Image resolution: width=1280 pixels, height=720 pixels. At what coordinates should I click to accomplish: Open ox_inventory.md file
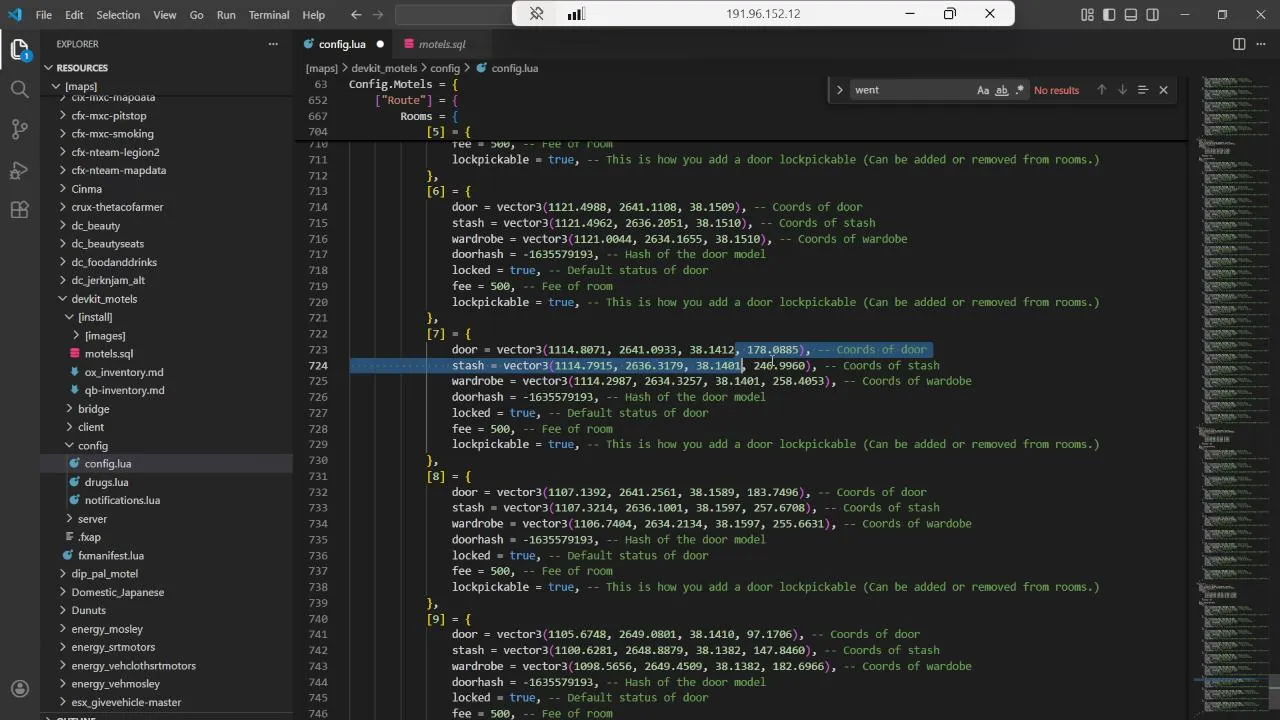[166, 372]
